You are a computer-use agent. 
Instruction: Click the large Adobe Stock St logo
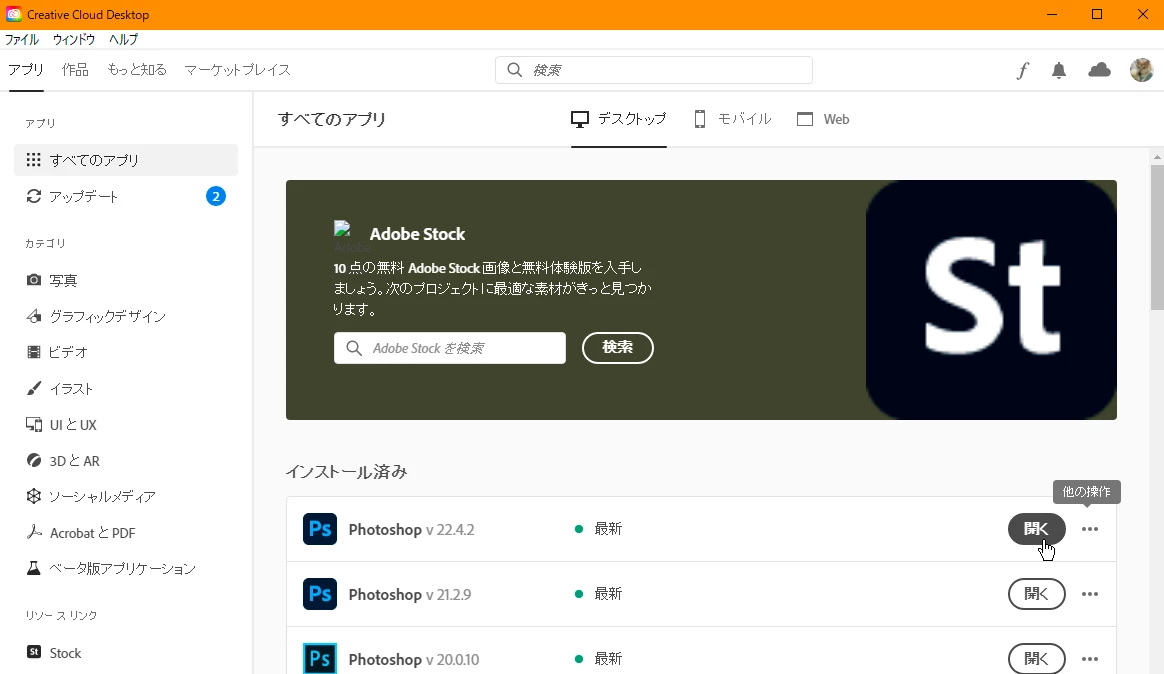coord(991,300)
